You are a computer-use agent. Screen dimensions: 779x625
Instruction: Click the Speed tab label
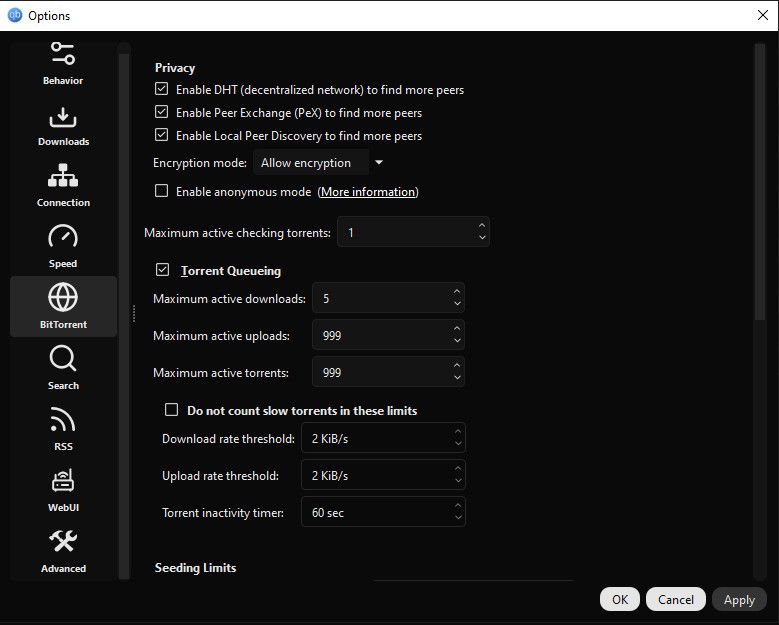pyautogui.click(x=63, y=264)
